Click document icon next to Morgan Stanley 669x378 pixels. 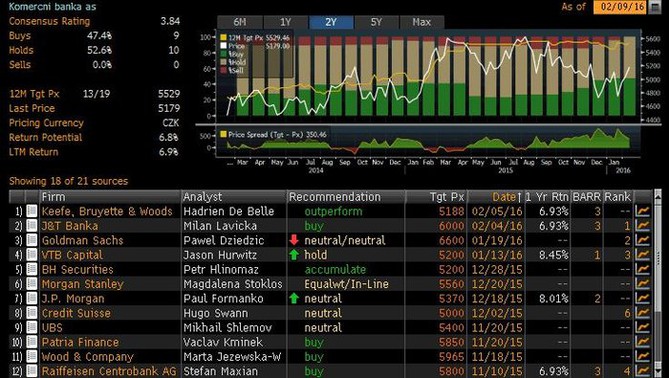pyautogui.click(x=32, y=284)
